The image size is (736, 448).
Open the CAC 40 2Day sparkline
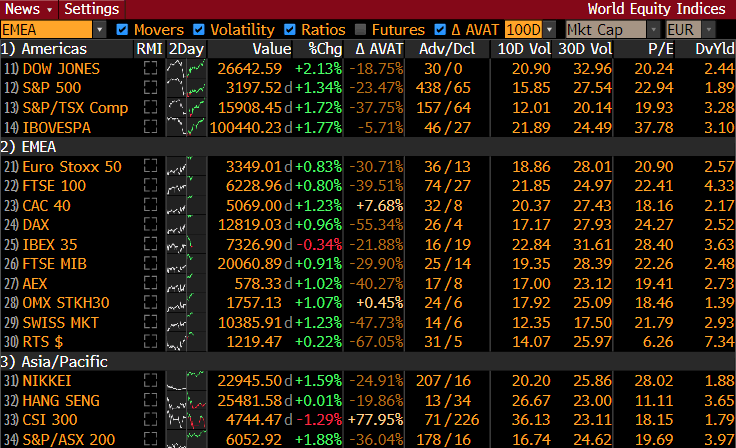pos(186,206)
